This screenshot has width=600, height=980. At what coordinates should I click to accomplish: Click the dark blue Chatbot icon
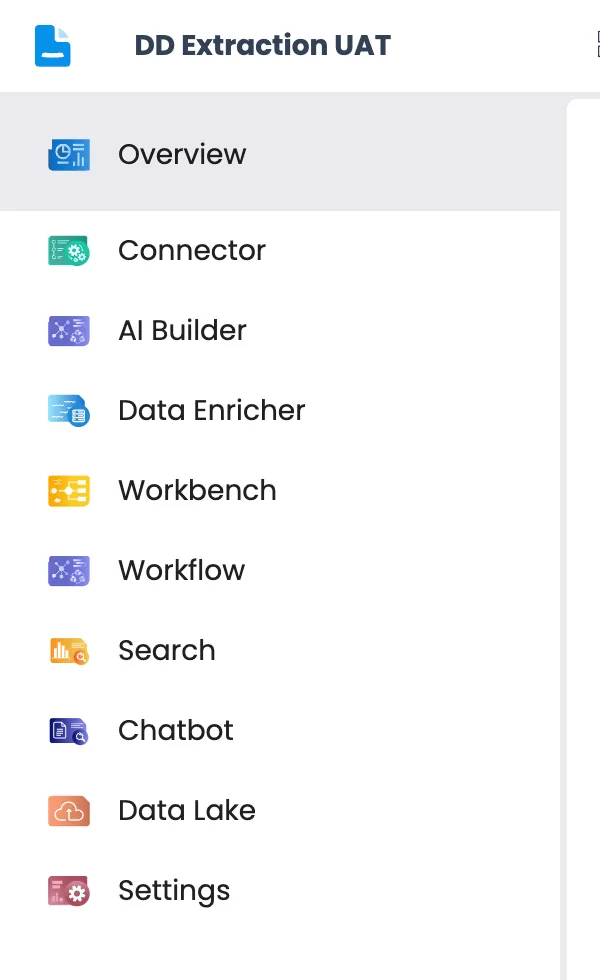point(69,731)
